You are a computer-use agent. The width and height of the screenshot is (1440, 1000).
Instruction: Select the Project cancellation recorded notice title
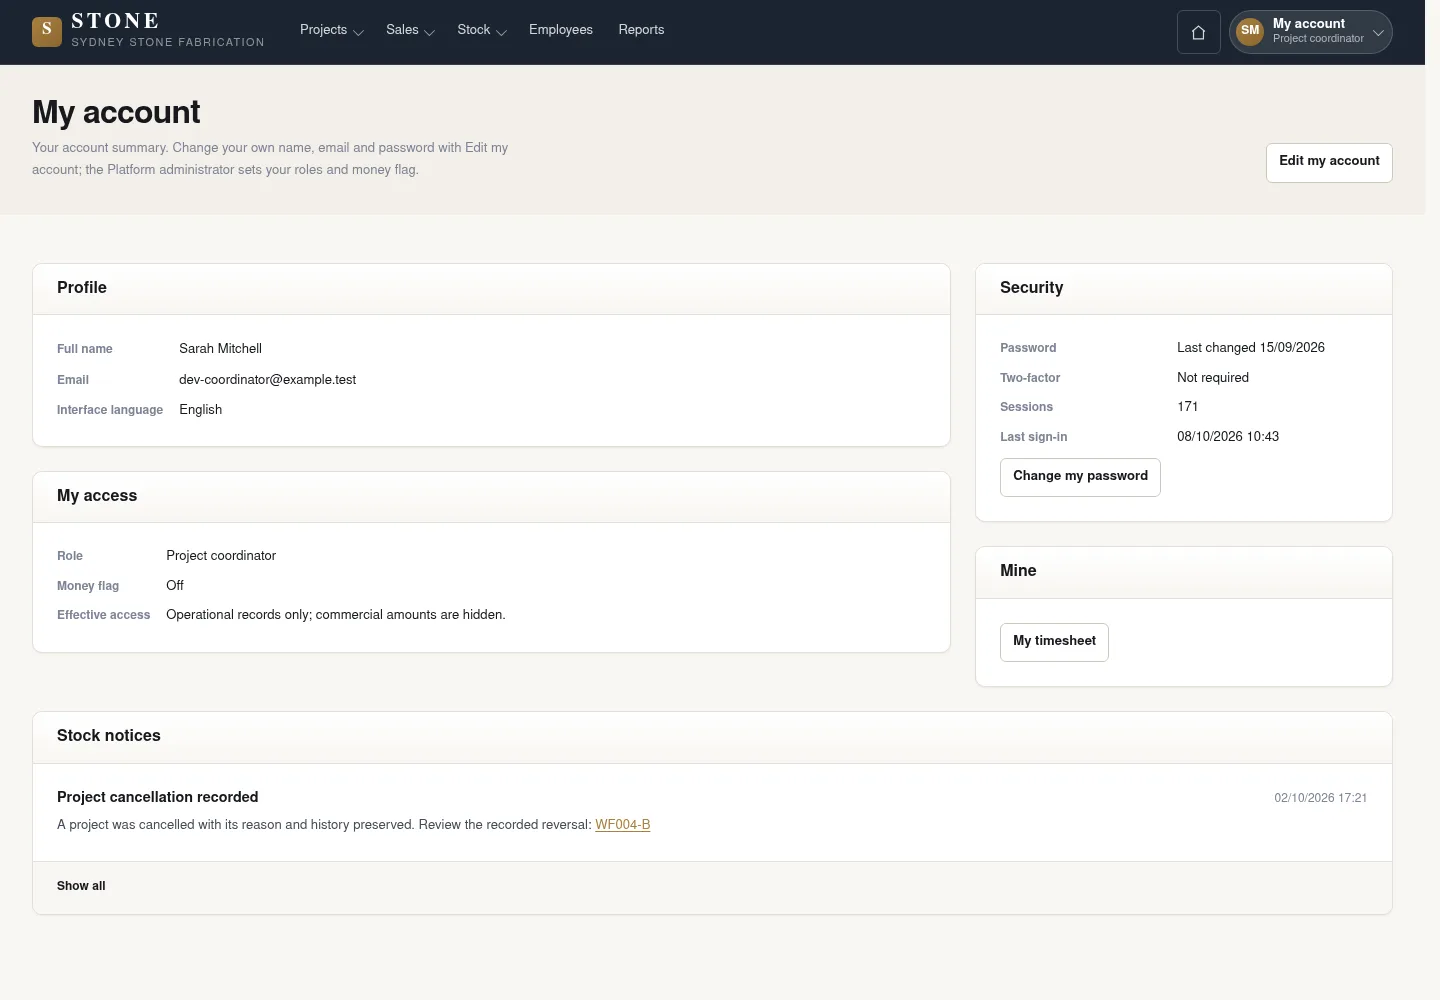pyautogui.click(x=158, y=797)
